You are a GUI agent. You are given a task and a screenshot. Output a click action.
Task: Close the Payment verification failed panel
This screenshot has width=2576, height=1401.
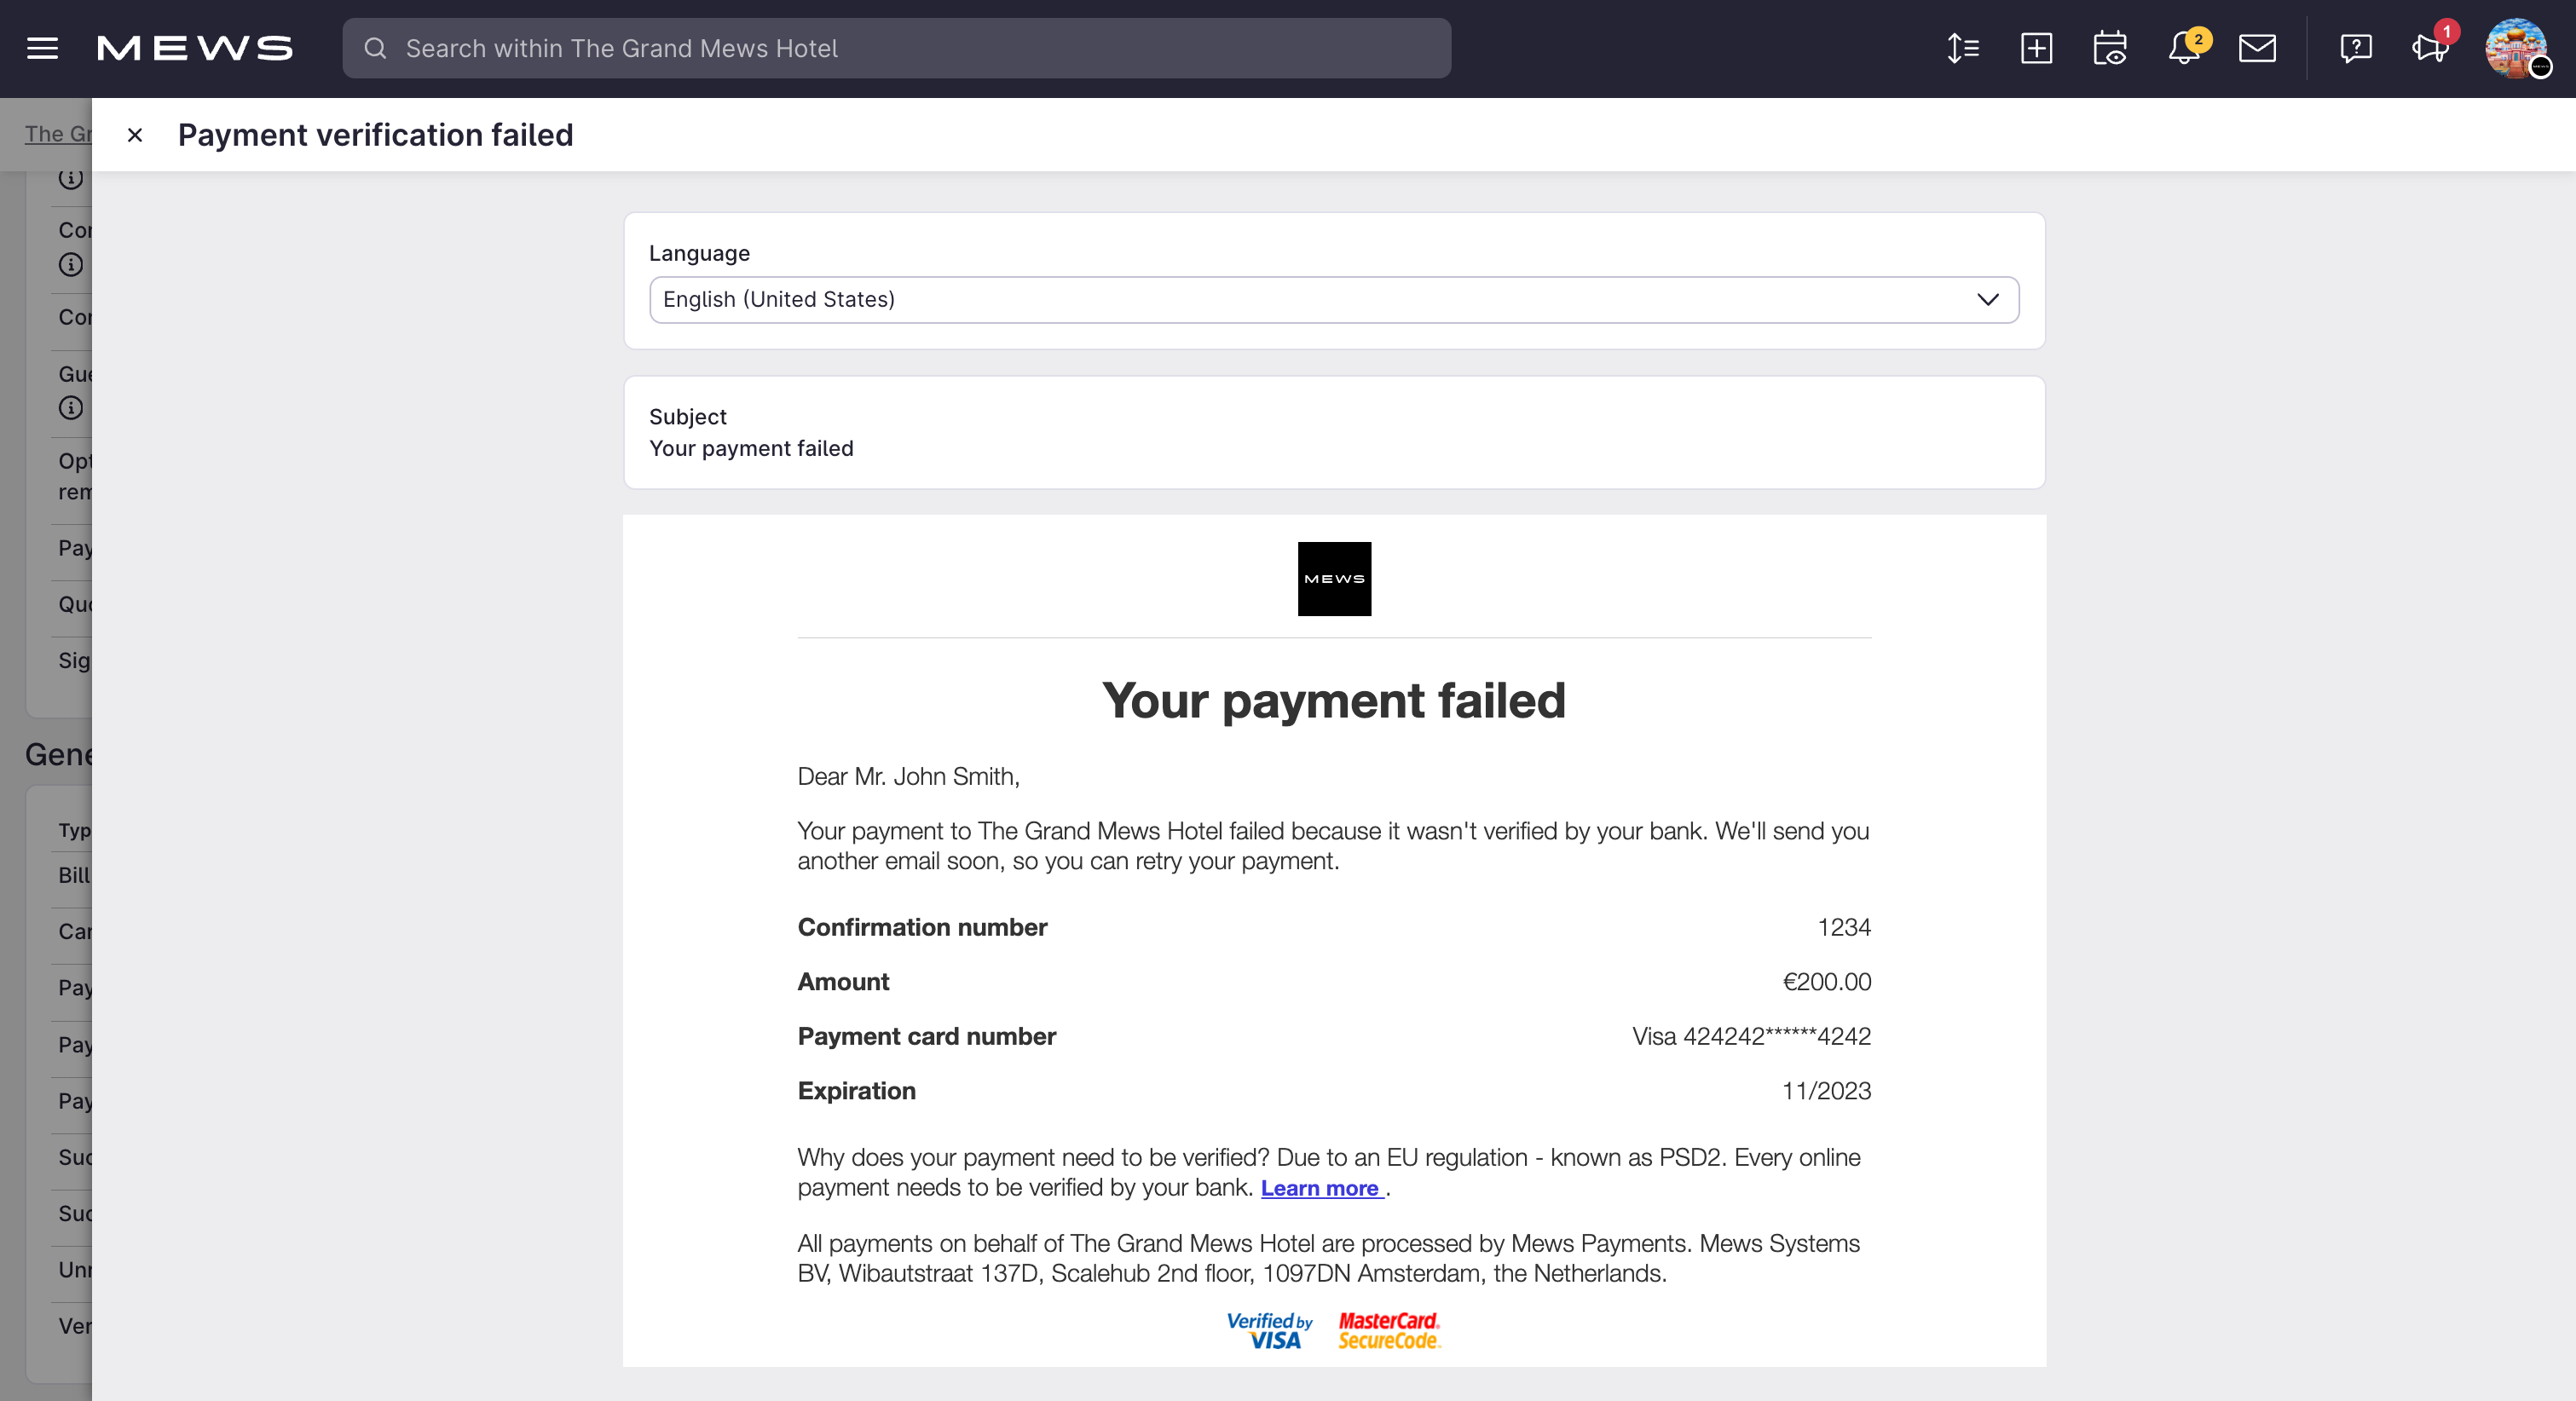[x=135, y=135]
